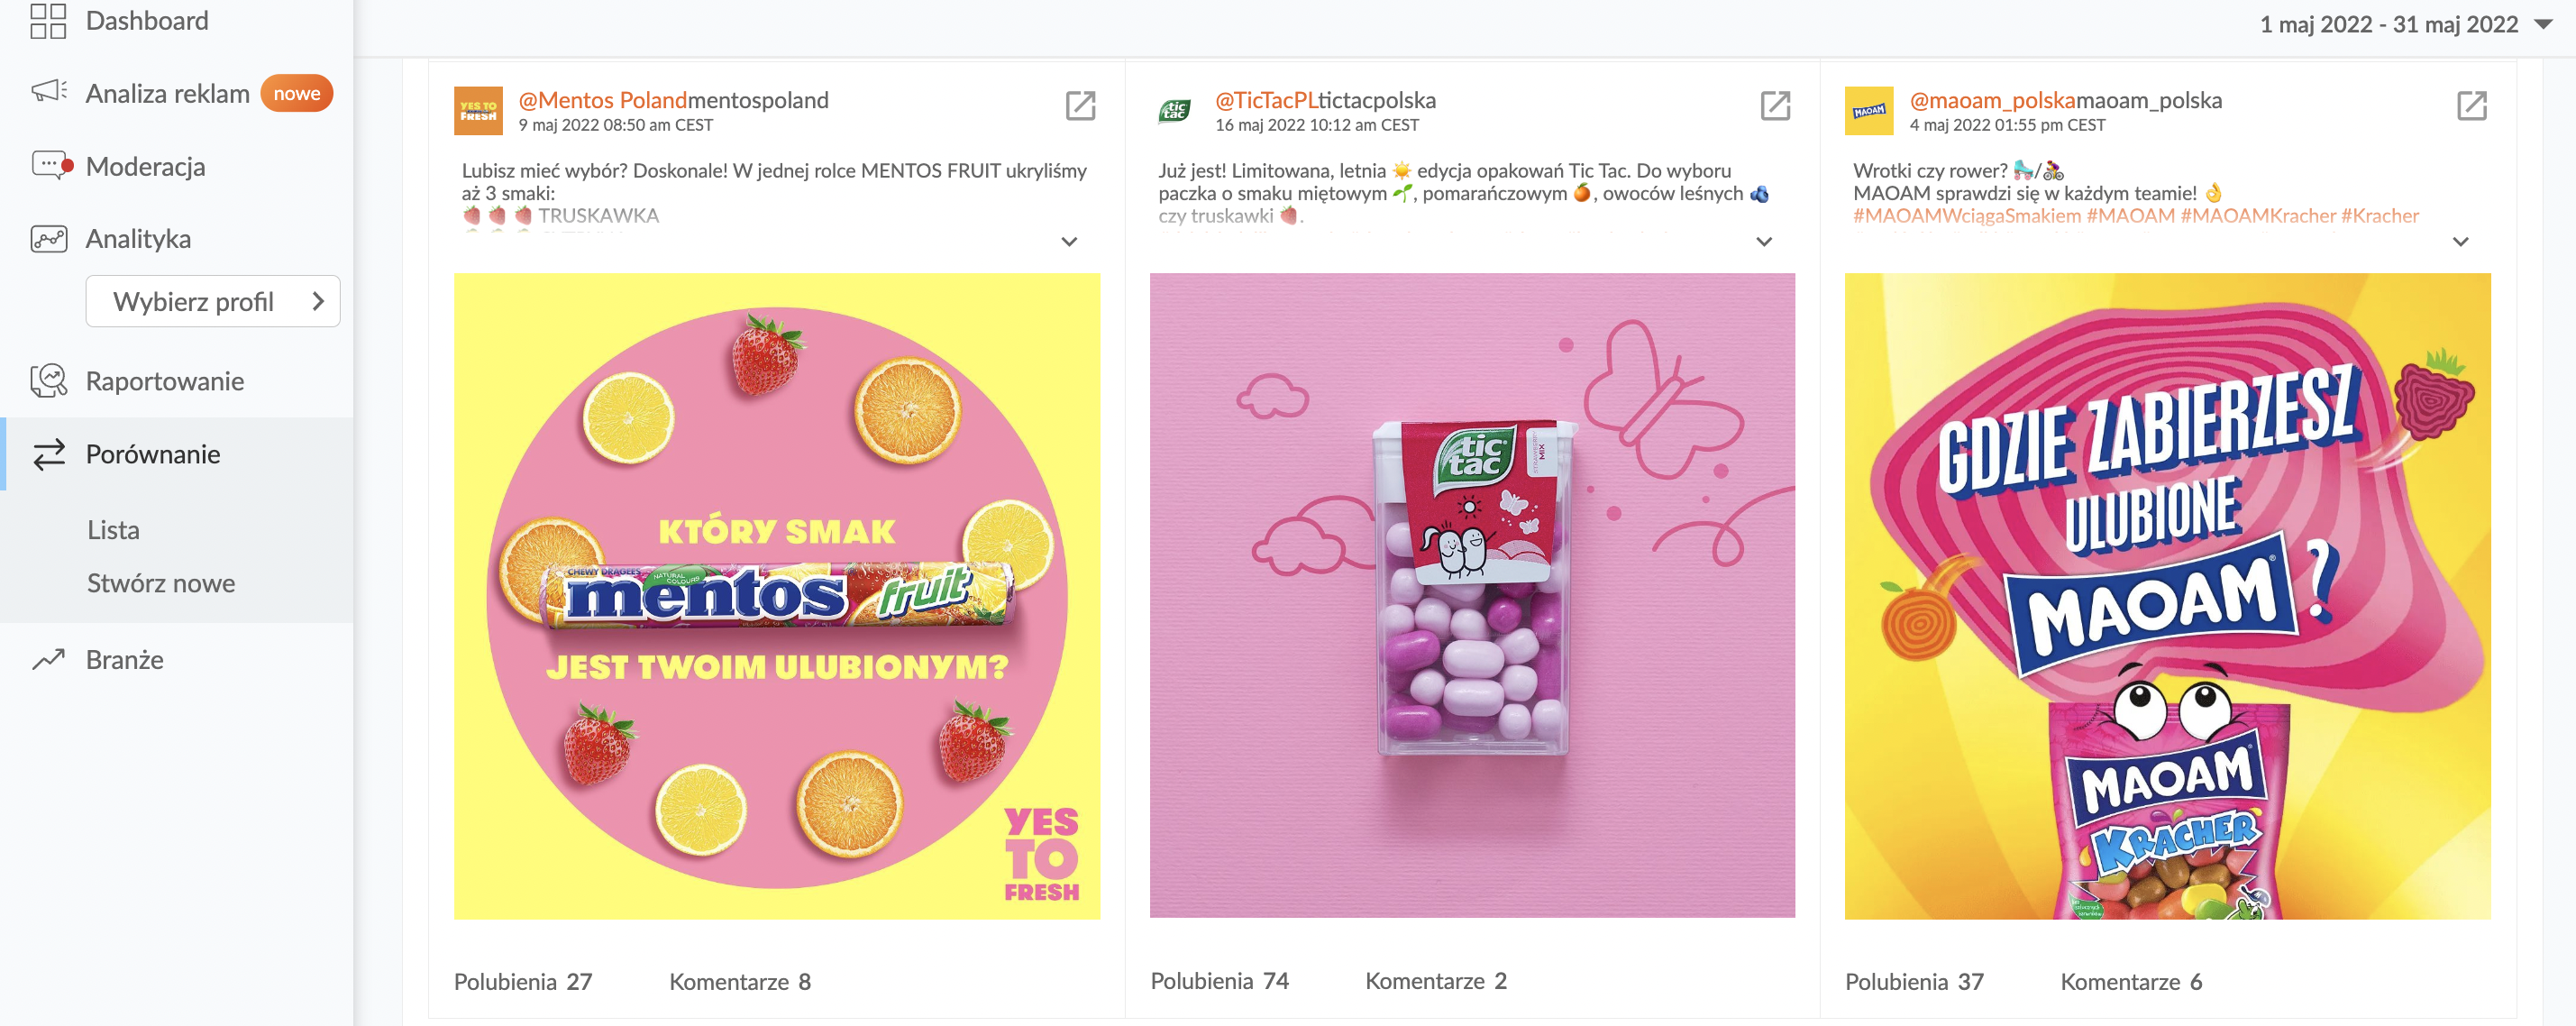Select Lista under Porównanie

[x=113, y=529]
